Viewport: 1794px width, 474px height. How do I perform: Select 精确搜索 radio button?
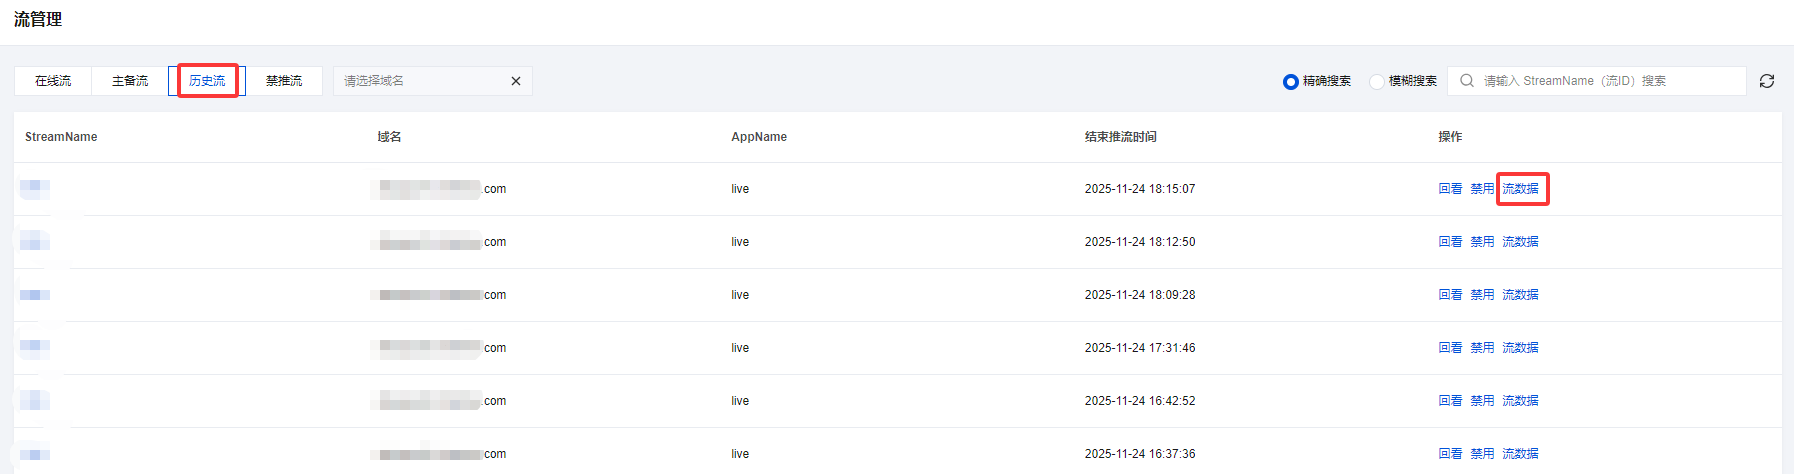point(1291,82)
